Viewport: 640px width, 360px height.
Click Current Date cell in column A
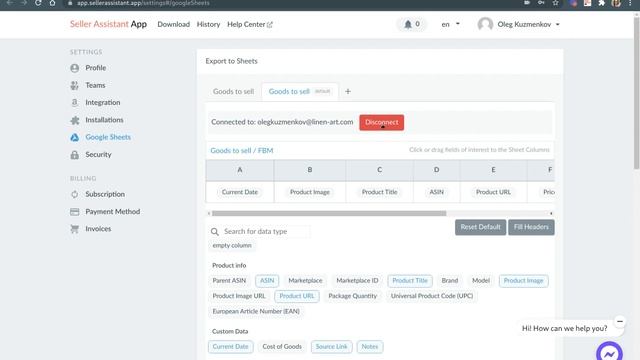coord(240,192)
